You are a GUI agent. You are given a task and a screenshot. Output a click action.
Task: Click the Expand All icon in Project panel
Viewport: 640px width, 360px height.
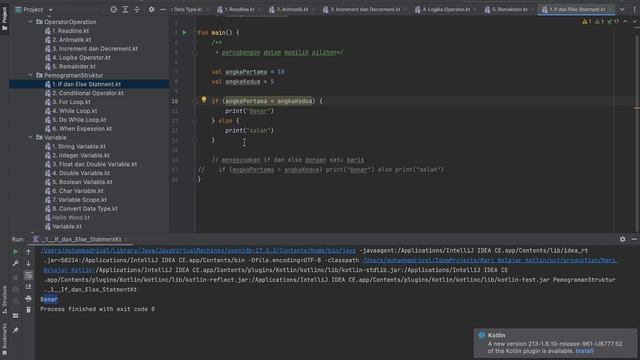click(x=125, y=9)
